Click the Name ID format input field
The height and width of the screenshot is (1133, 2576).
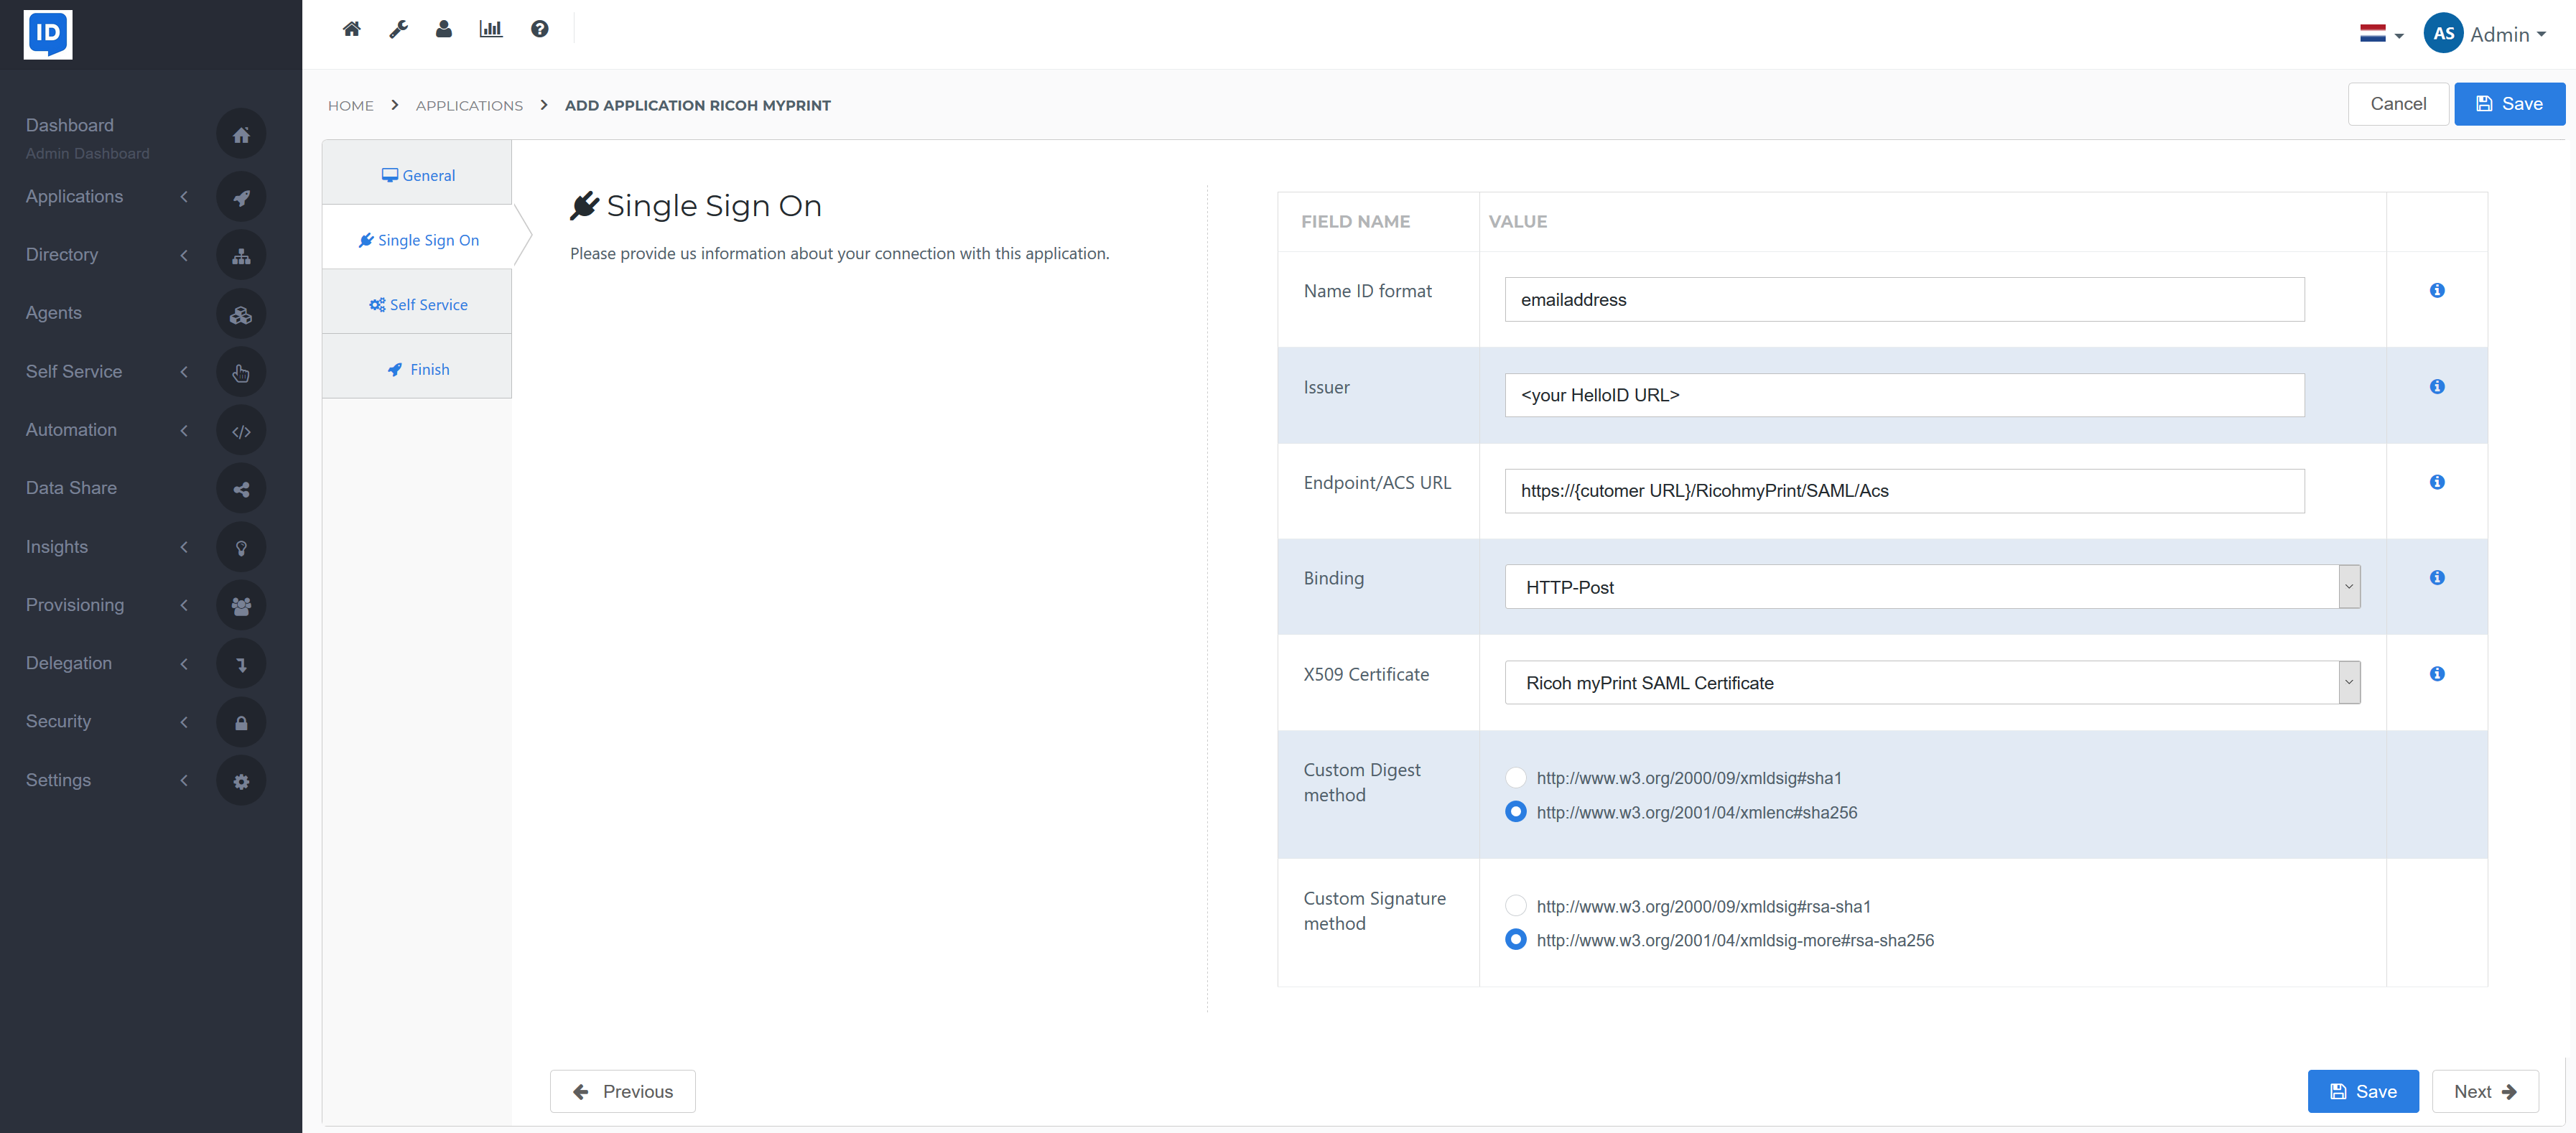pyautogui.click(x=1904, y=299)
